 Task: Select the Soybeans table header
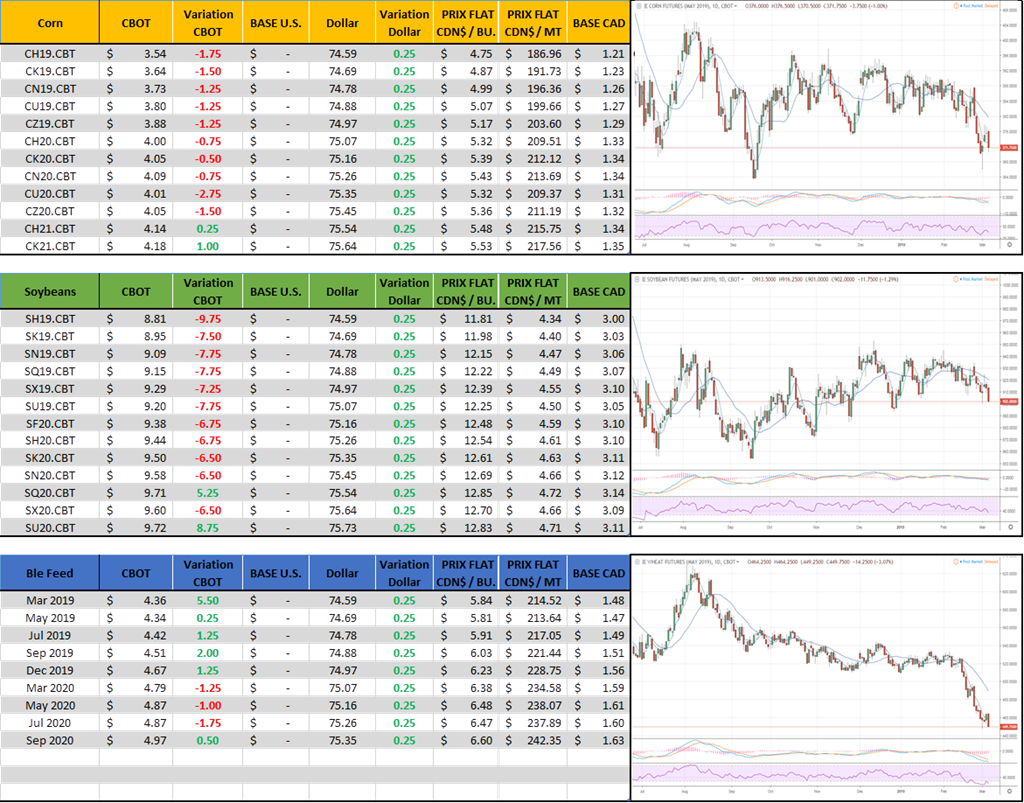pos(50,292)
